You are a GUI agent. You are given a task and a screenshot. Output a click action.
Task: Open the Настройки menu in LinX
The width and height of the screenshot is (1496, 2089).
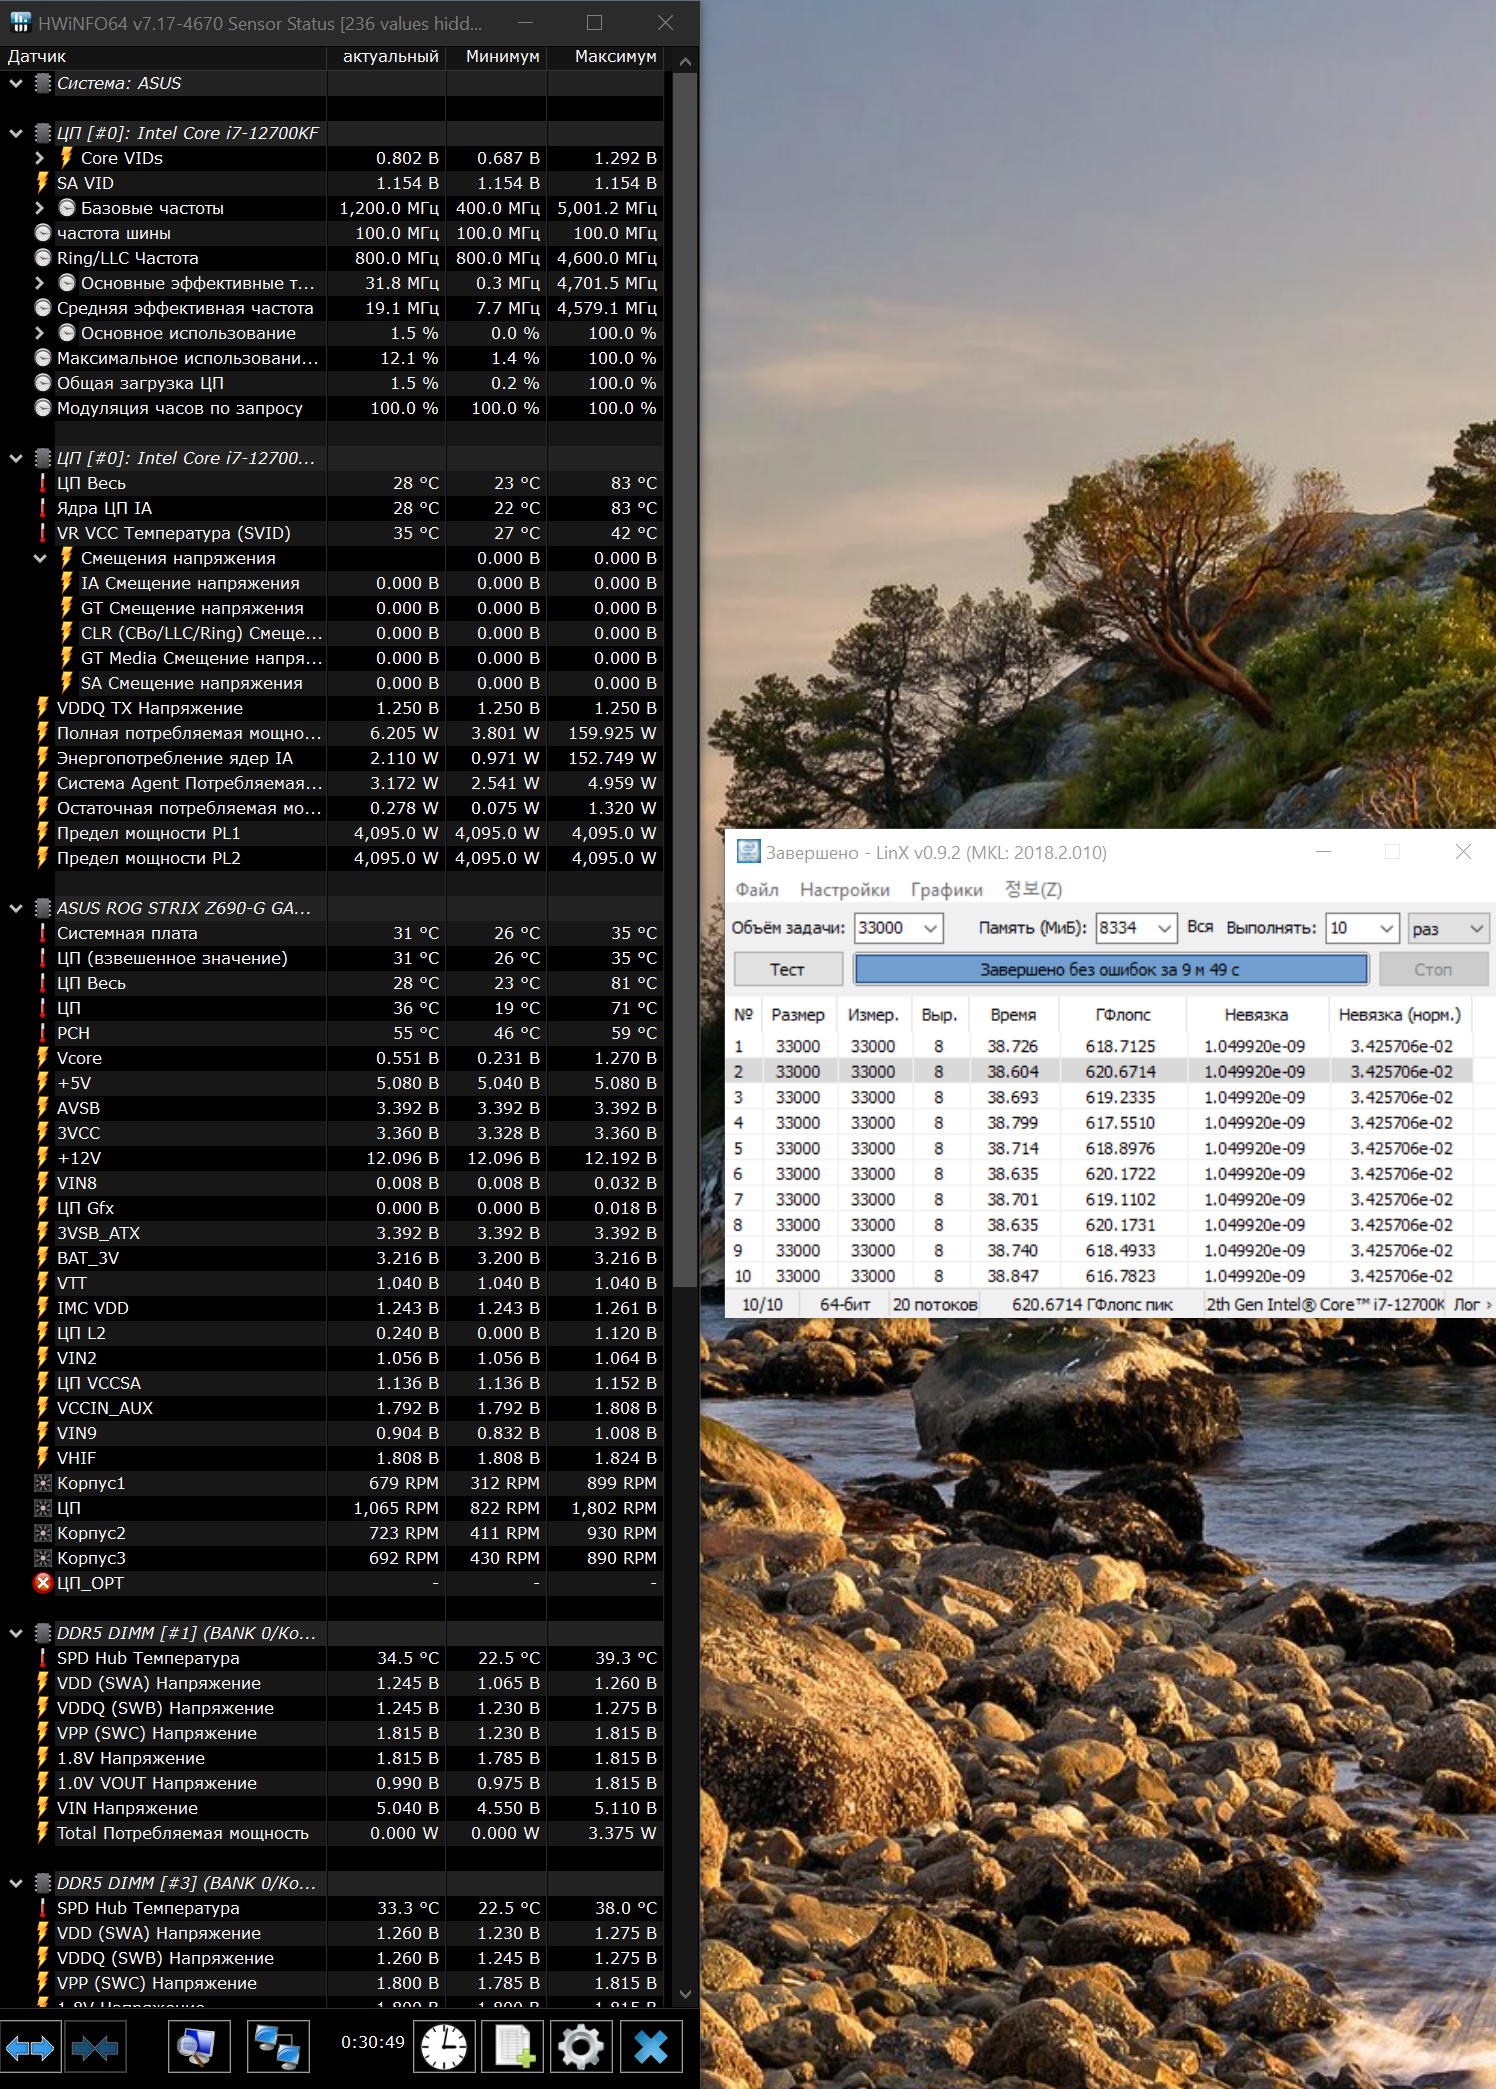[845, 890]
